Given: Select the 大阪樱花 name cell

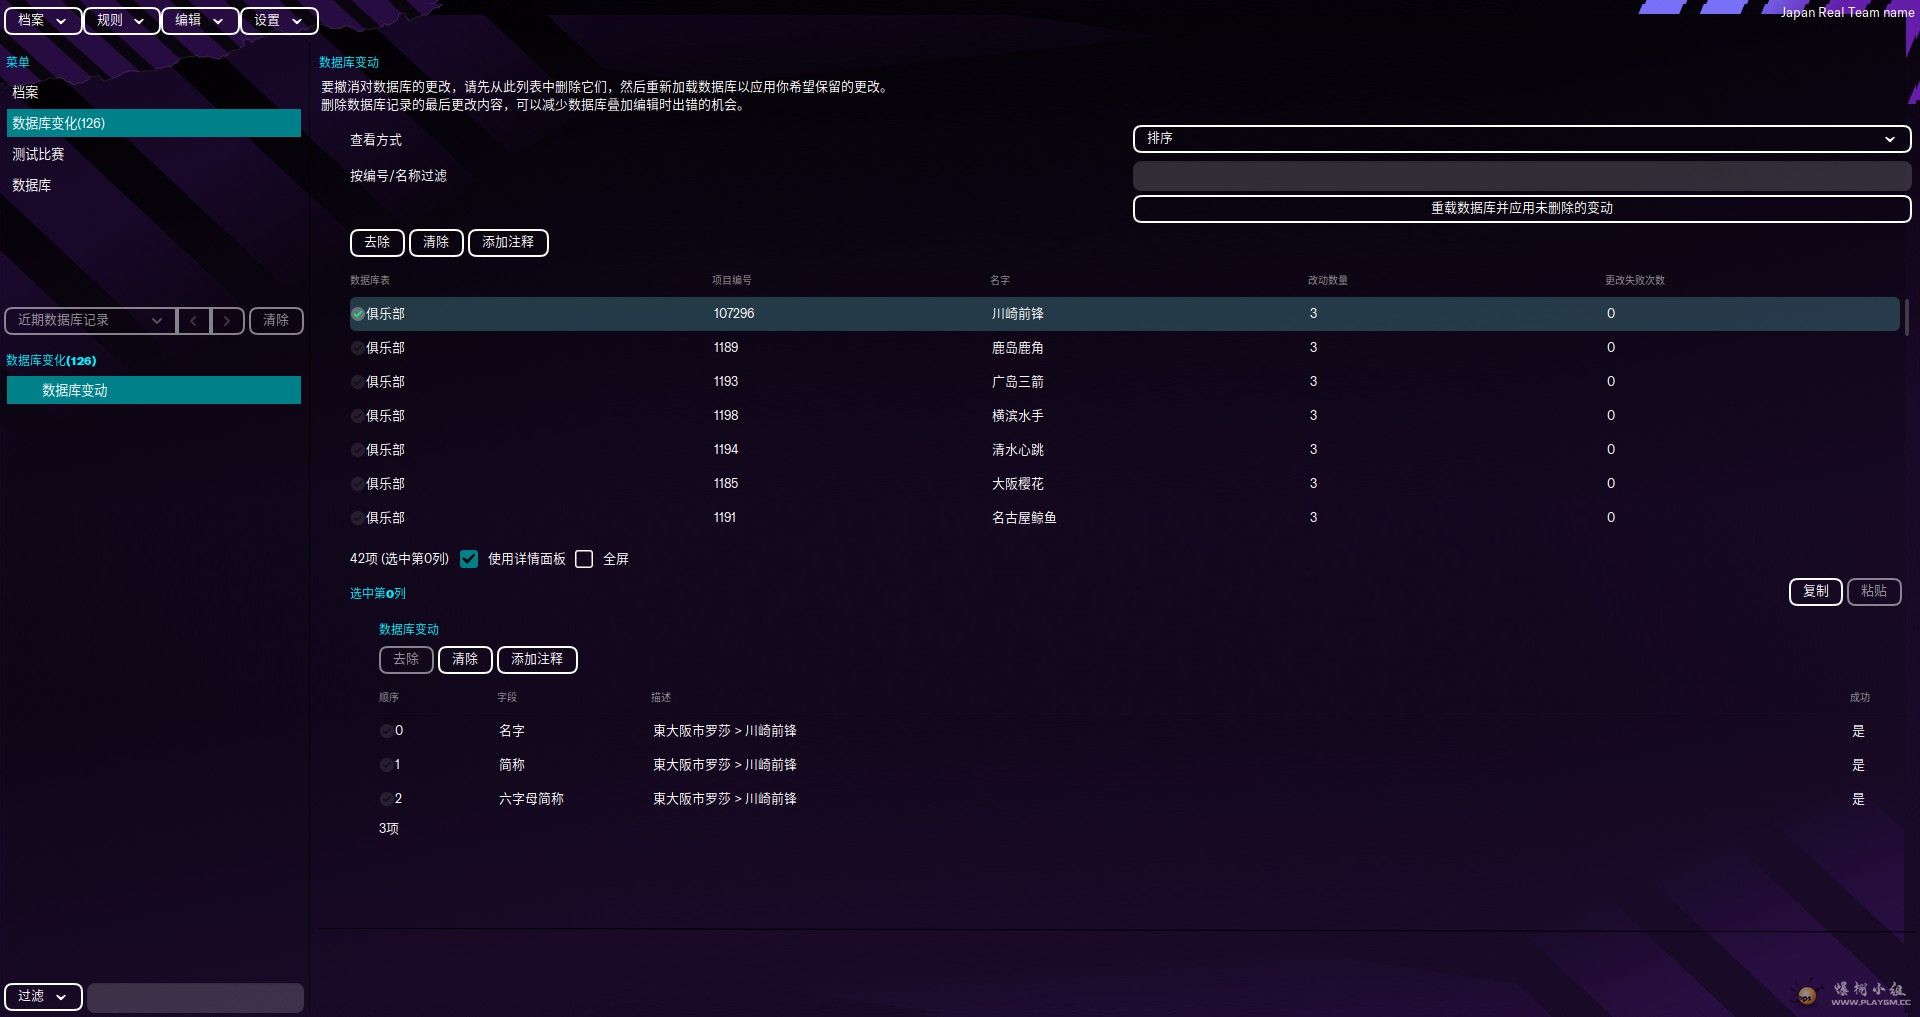Looking at the screenshot, I should coord(1017,484).
